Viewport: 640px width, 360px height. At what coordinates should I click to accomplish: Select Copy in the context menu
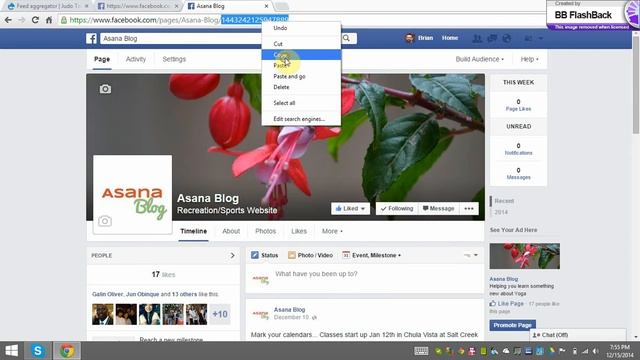[301, 55]
